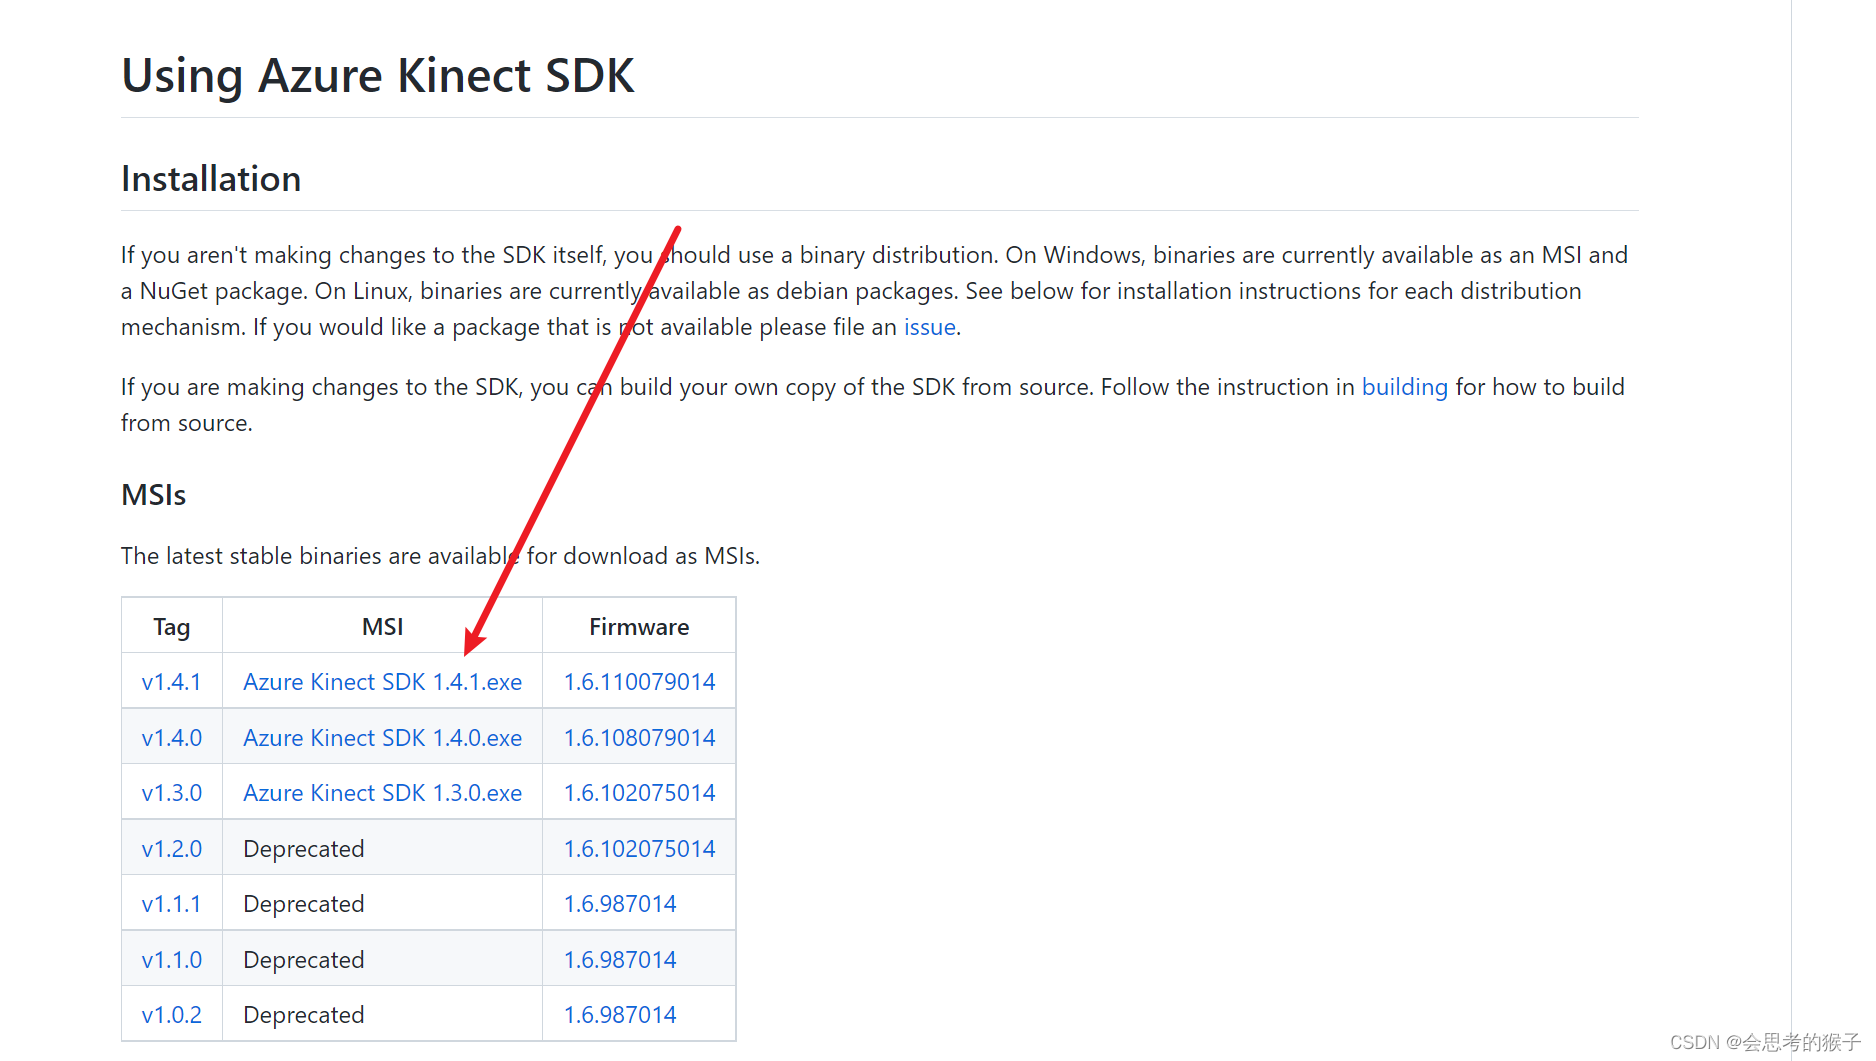Open firmware 1.6.987014 beside v1.1.1
The width and height of the screenshot is (1876, 1061).
(619, 903)
